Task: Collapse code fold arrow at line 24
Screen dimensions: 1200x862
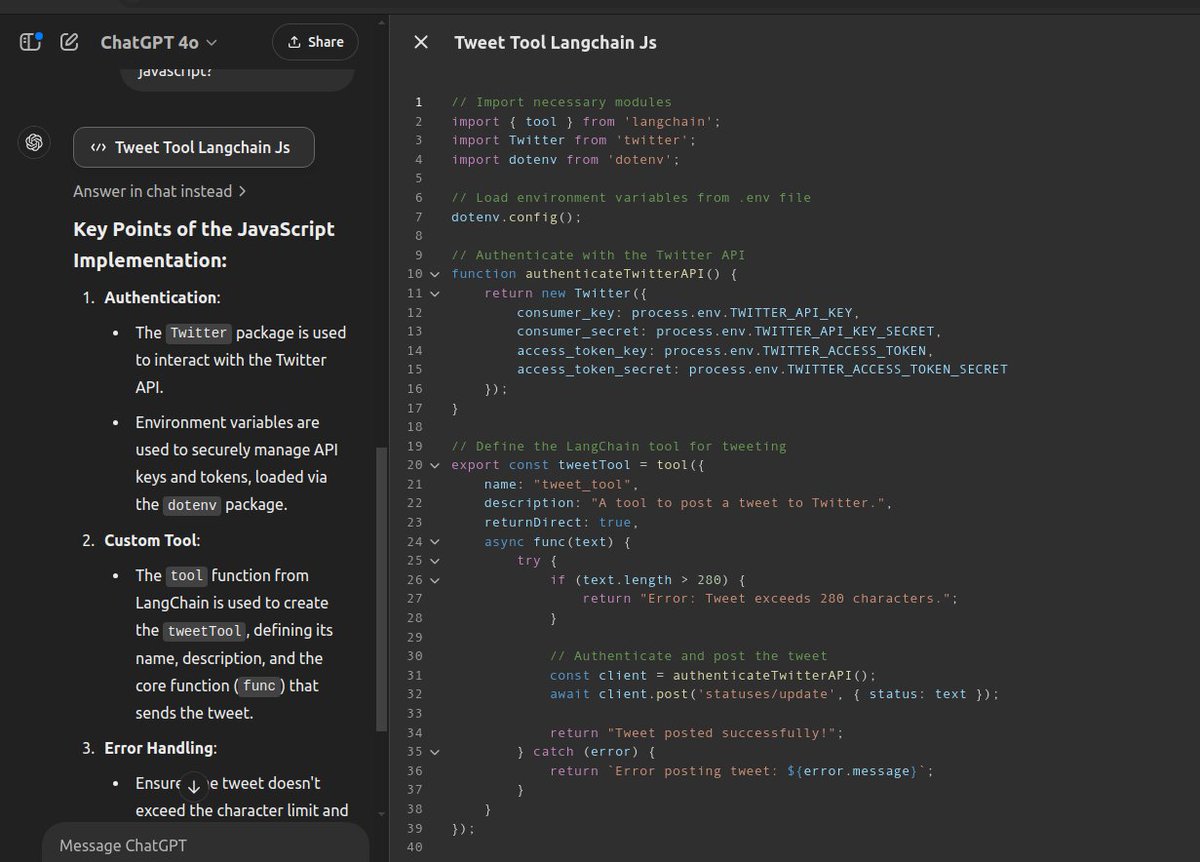Action: [434, 542]
